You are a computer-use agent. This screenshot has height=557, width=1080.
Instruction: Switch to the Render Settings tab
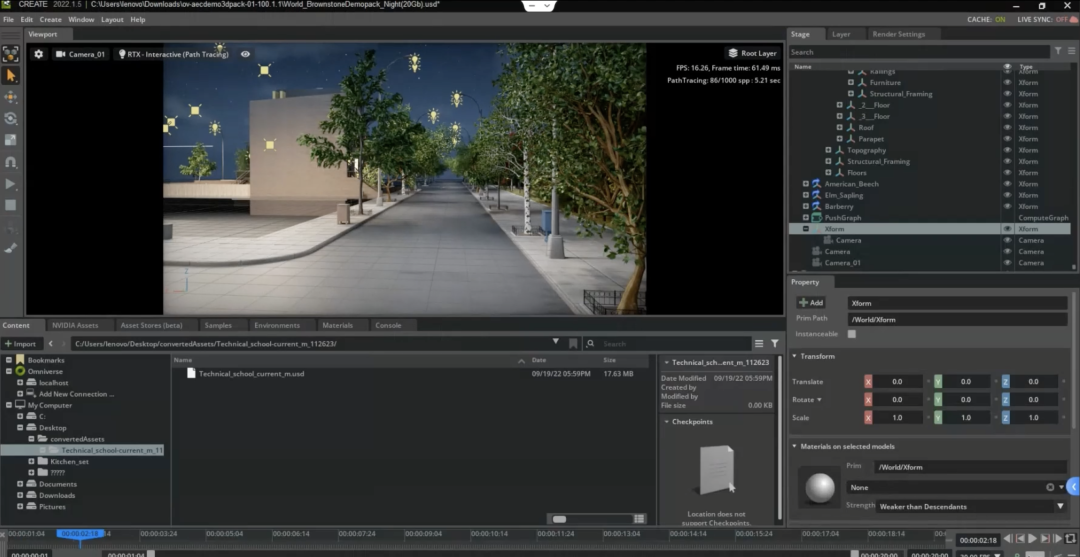pyautogui.click(x=898, y=34)
